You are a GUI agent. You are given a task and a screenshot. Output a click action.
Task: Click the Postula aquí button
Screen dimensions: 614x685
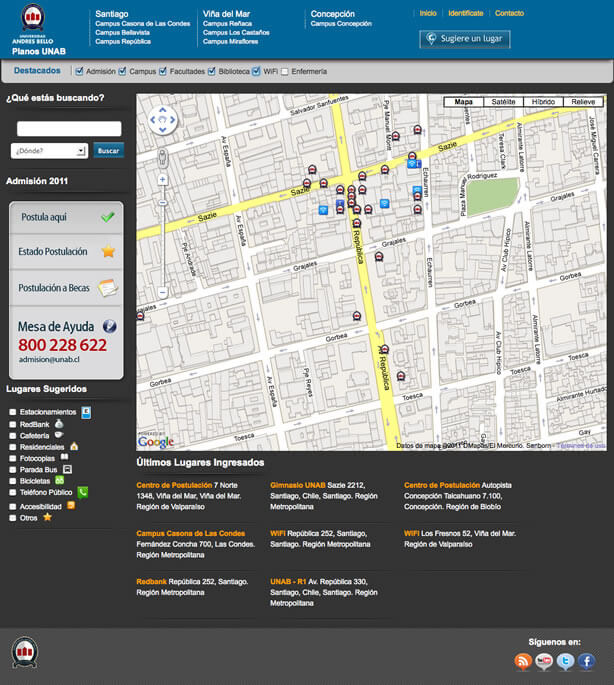click(x=66, y=217)
